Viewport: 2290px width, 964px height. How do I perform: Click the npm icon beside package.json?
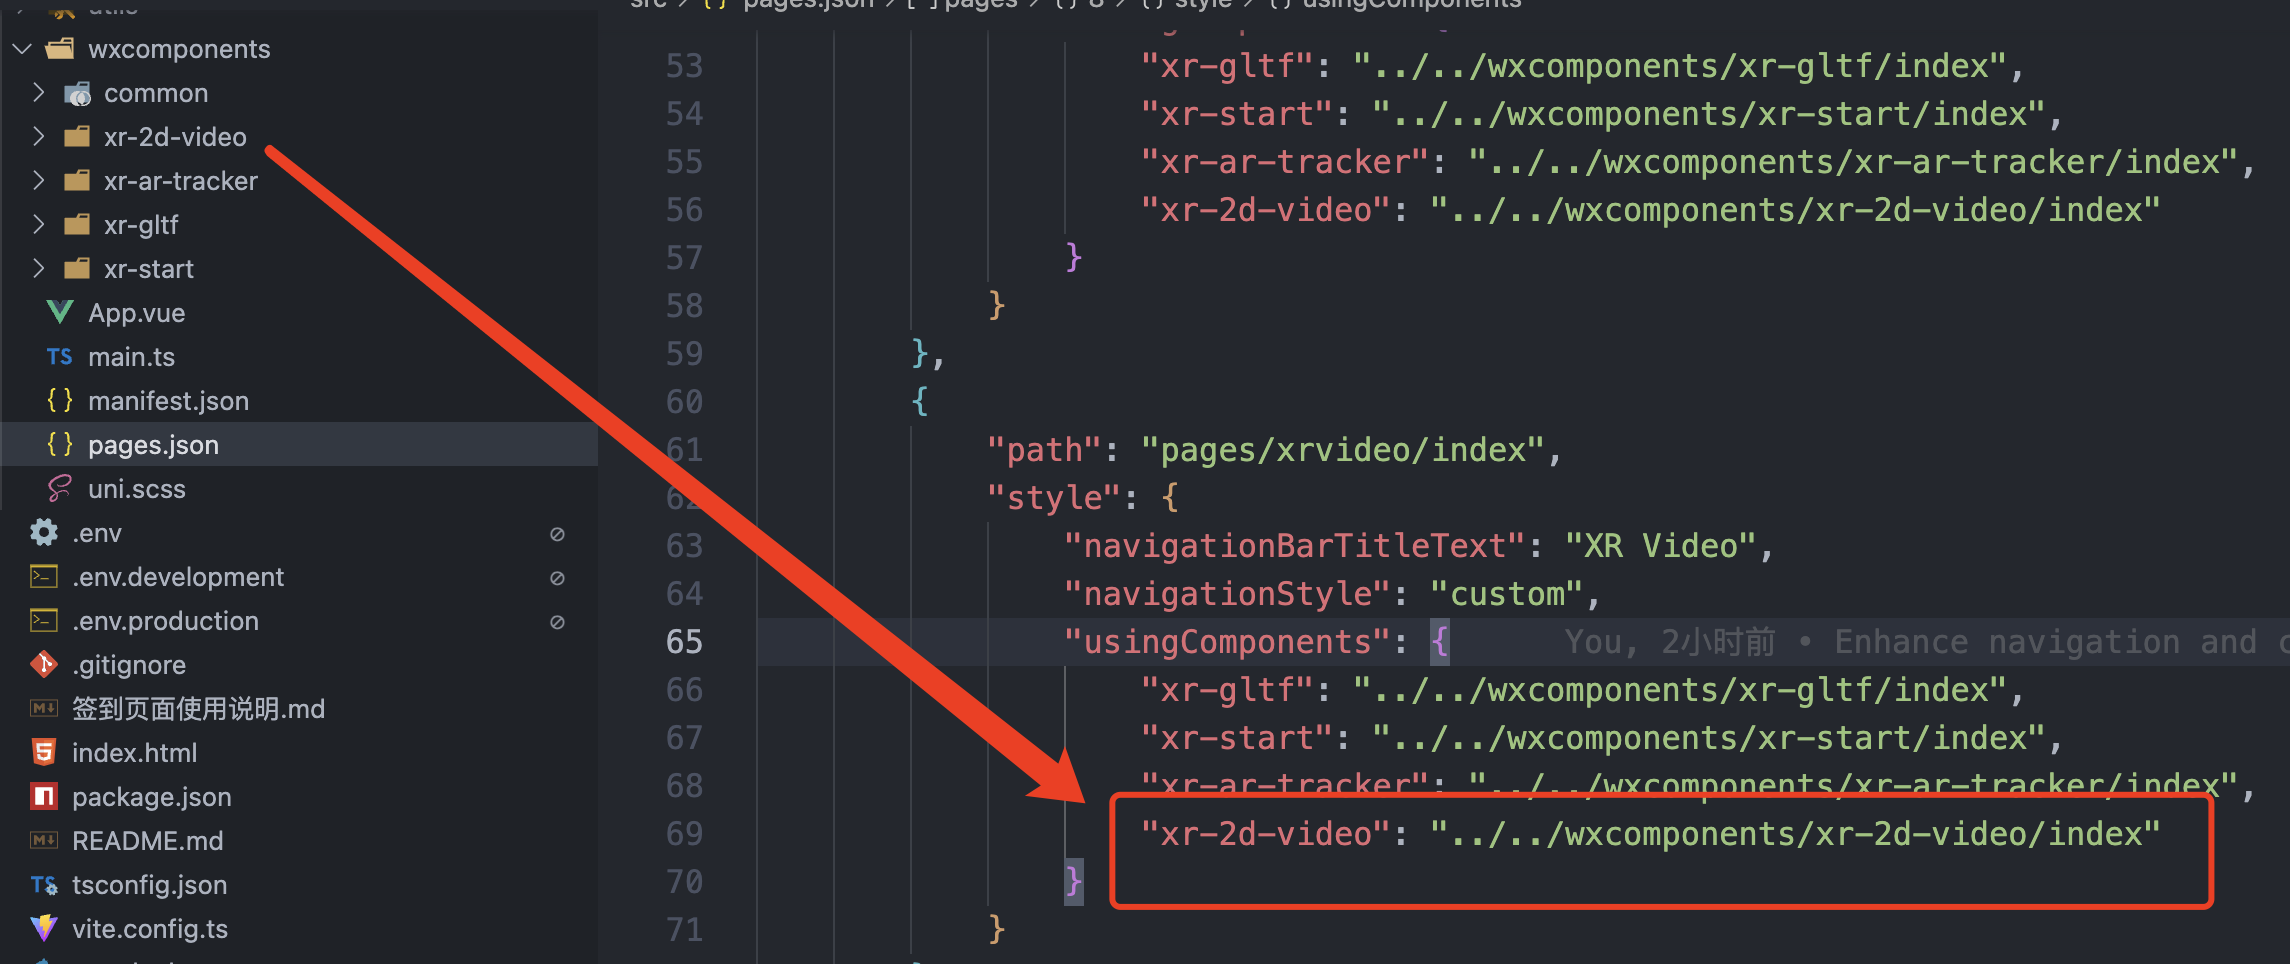(44, 796)
